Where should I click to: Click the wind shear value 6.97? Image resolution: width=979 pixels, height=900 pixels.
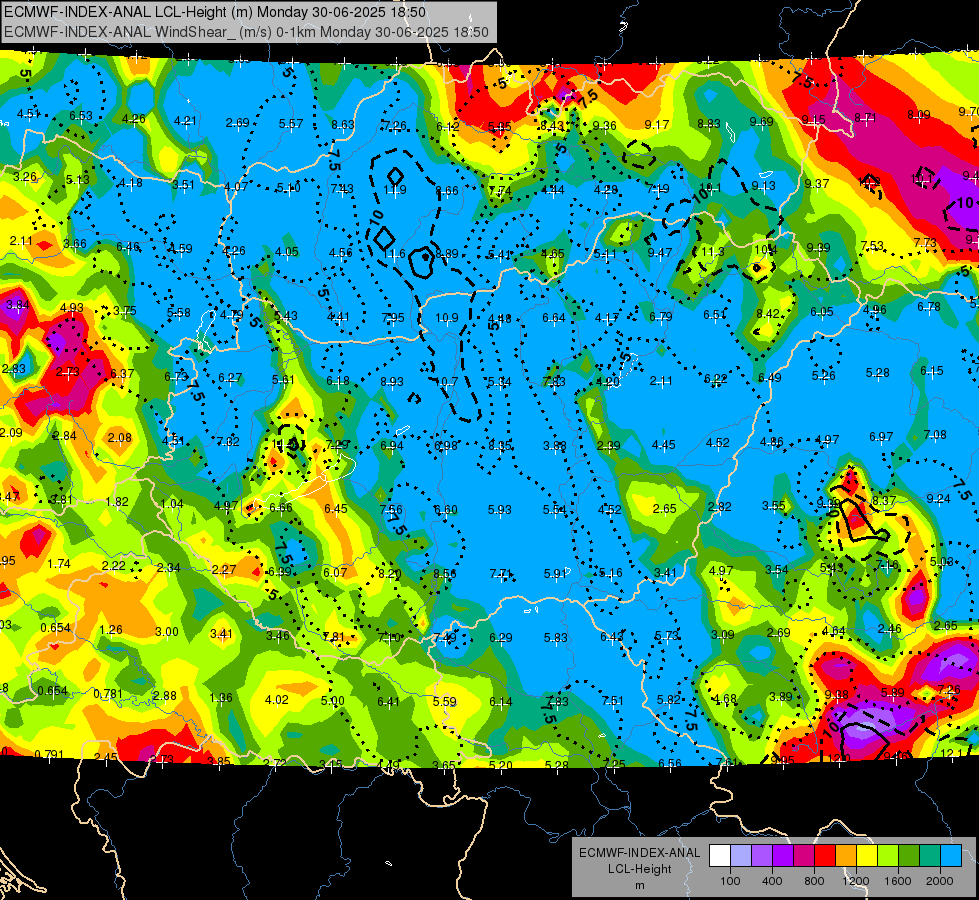coord(881,437)
